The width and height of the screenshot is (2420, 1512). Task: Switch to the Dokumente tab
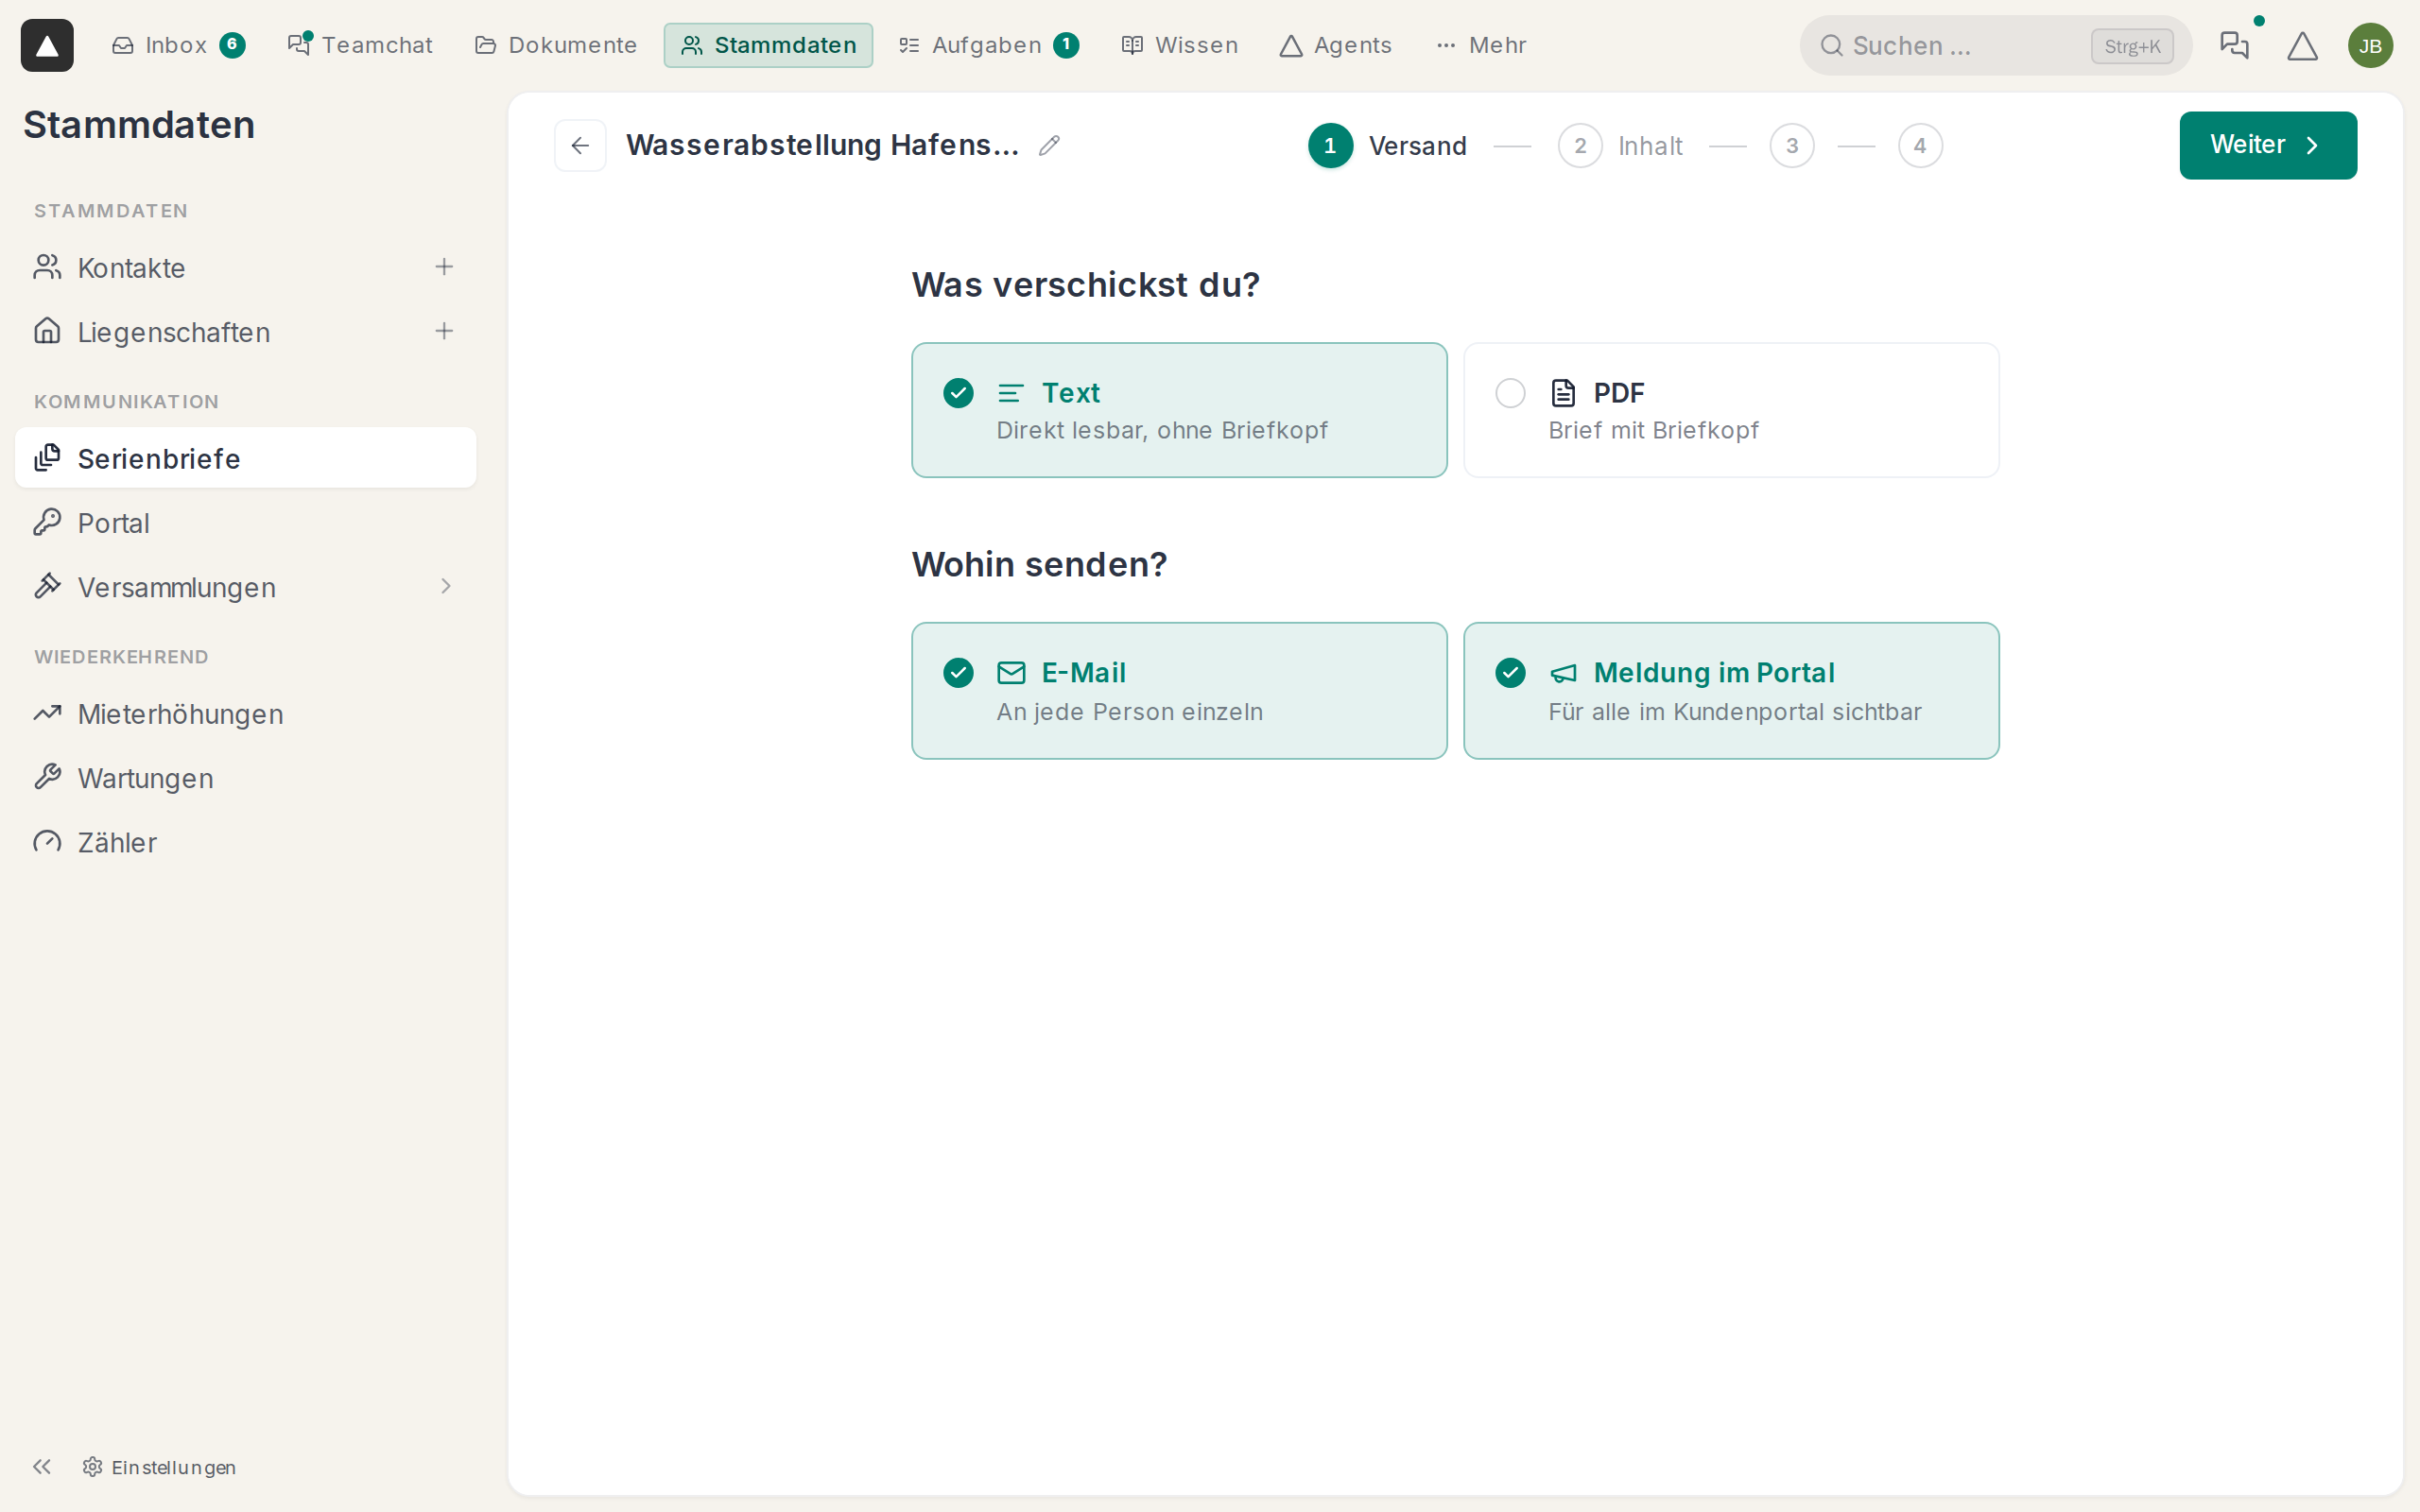555,45
